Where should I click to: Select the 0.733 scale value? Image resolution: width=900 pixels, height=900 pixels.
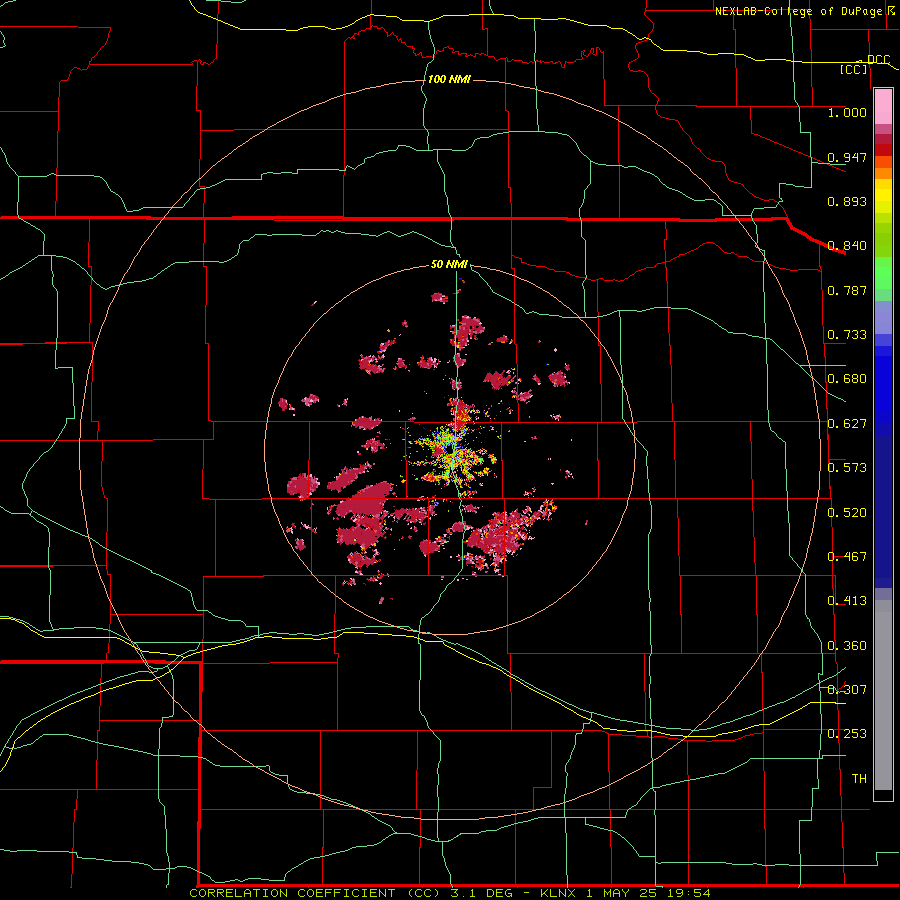(x=847, y=335)
